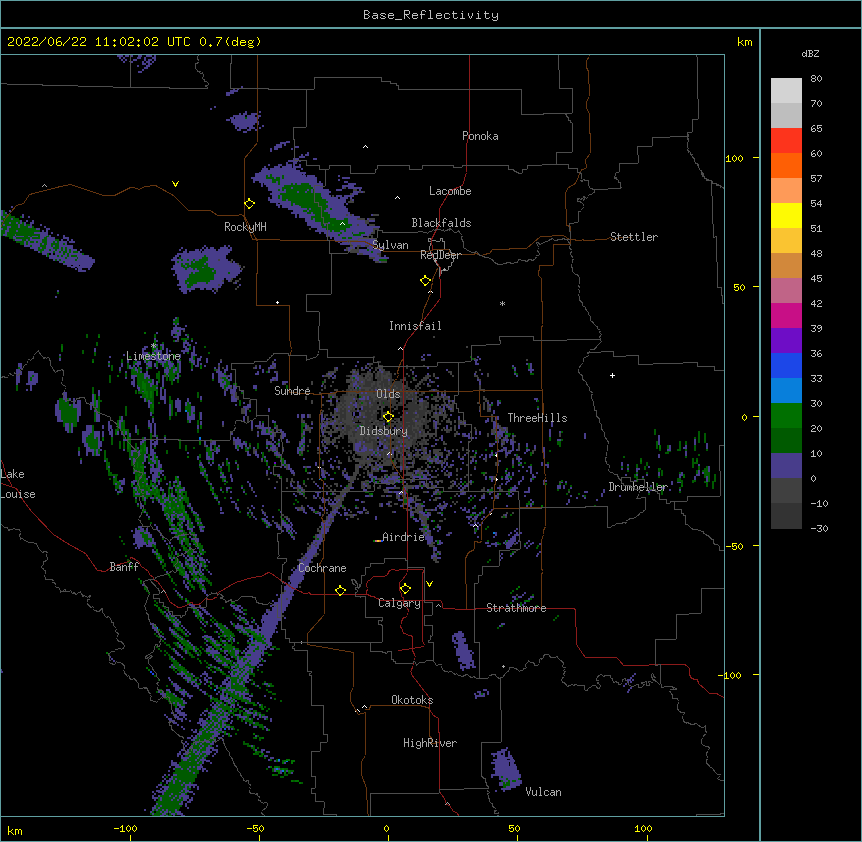Click the yellow V marker northeast of Calgary

[429, 584]
